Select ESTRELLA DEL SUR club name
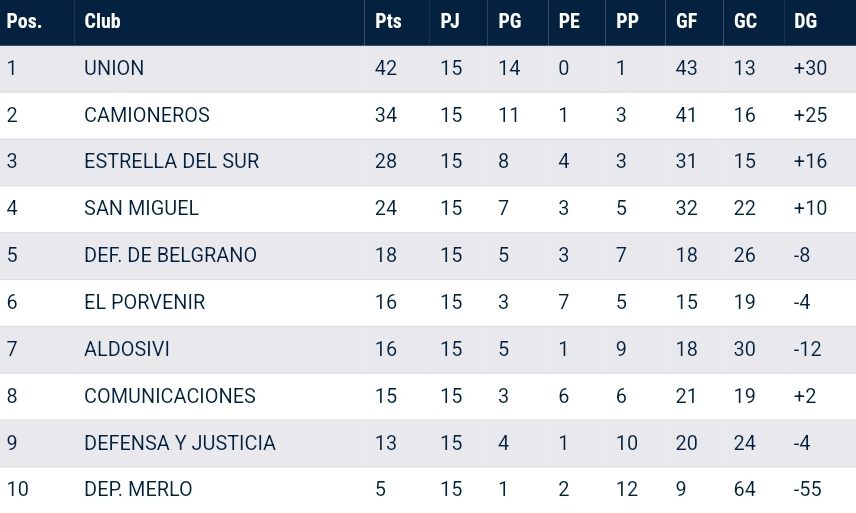This screenshot has width=856, height=513. (171, 161)
